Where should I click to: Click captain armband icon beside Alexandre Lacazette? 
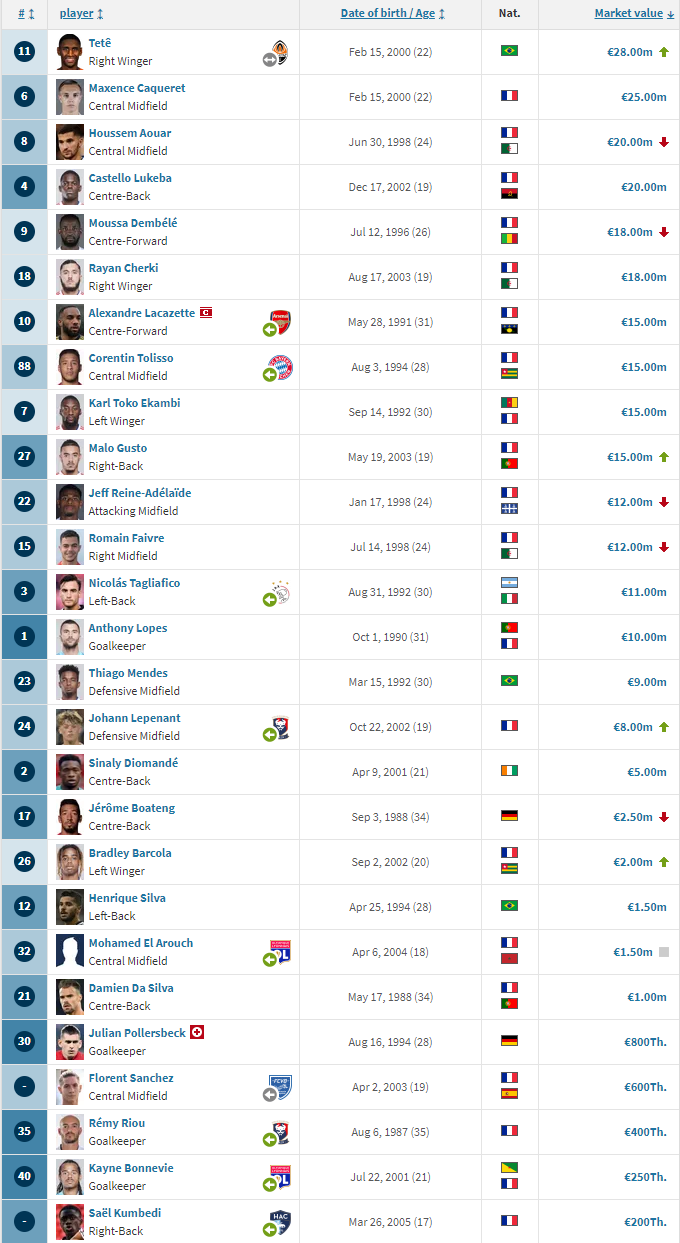tap(205, 313)
